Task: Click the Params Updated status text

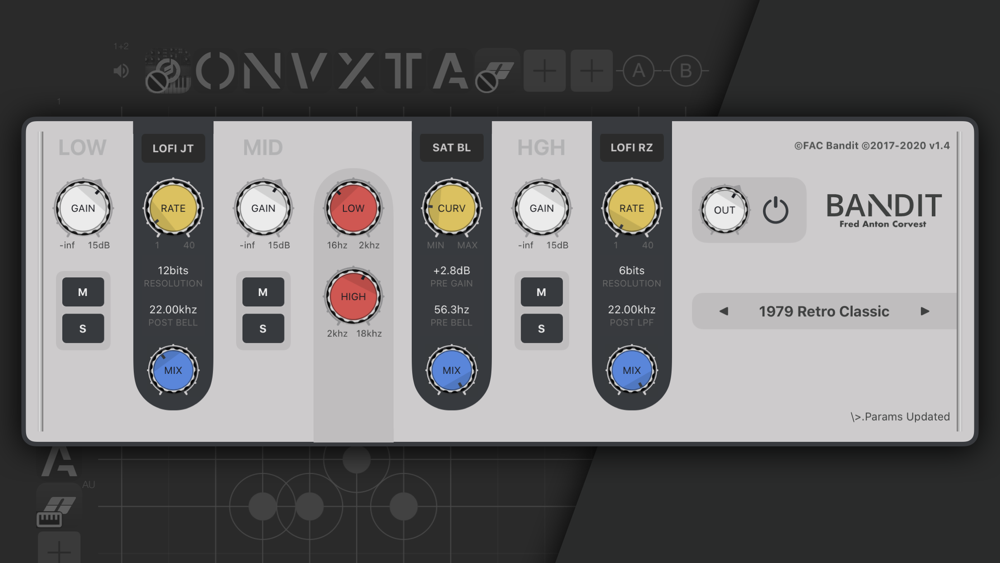Action: click(x=900, y=416)
